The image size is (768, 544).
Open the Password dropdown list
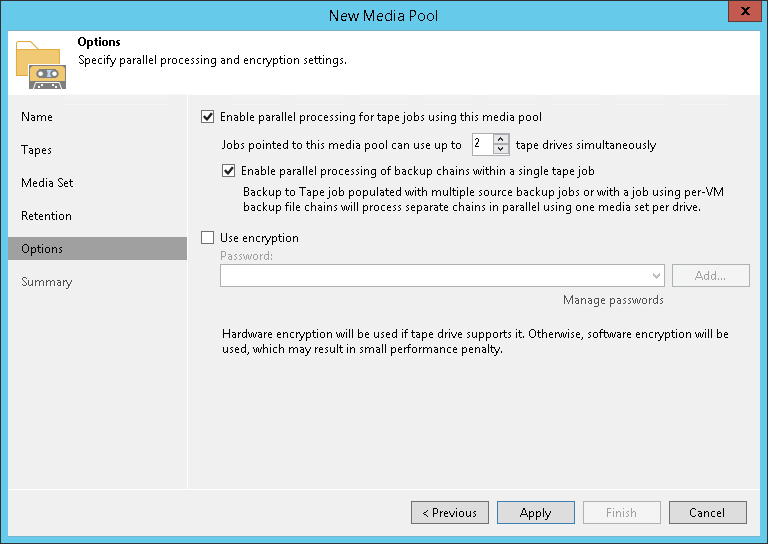point(656,276)
